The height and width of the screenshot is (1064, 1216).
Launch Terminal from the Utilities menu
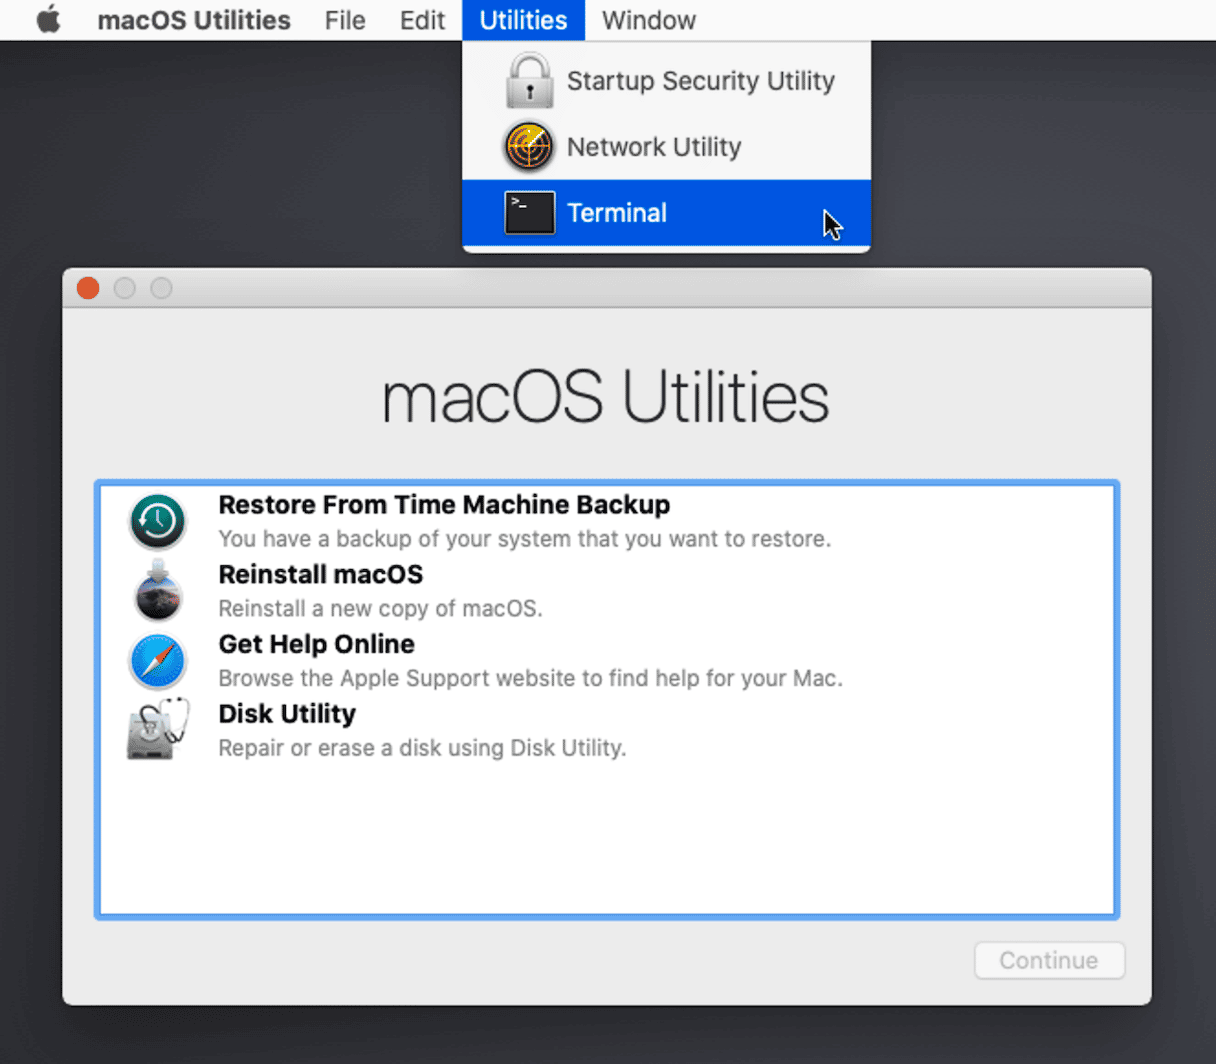click(x=617, y=213)
